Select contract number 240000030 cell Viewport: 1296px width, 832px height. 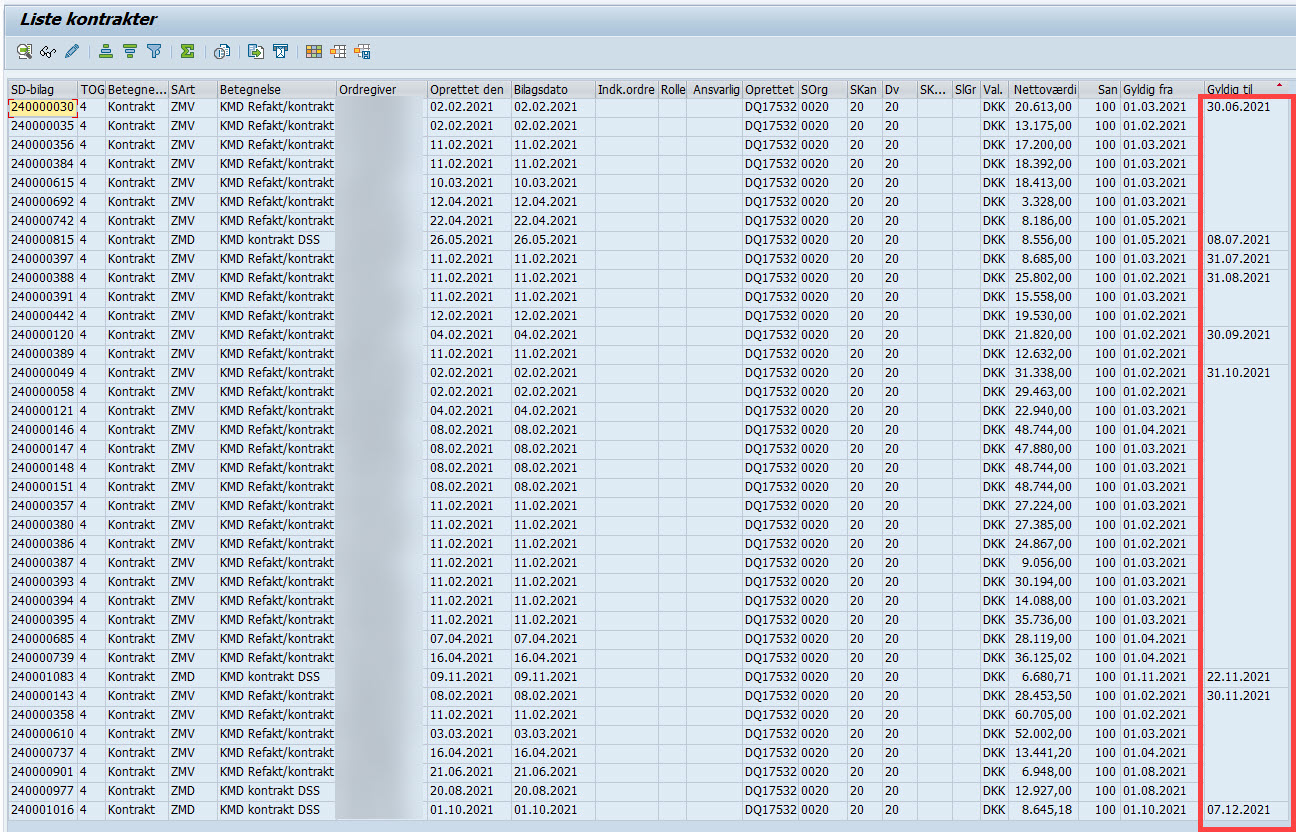(x=42, y=107)
